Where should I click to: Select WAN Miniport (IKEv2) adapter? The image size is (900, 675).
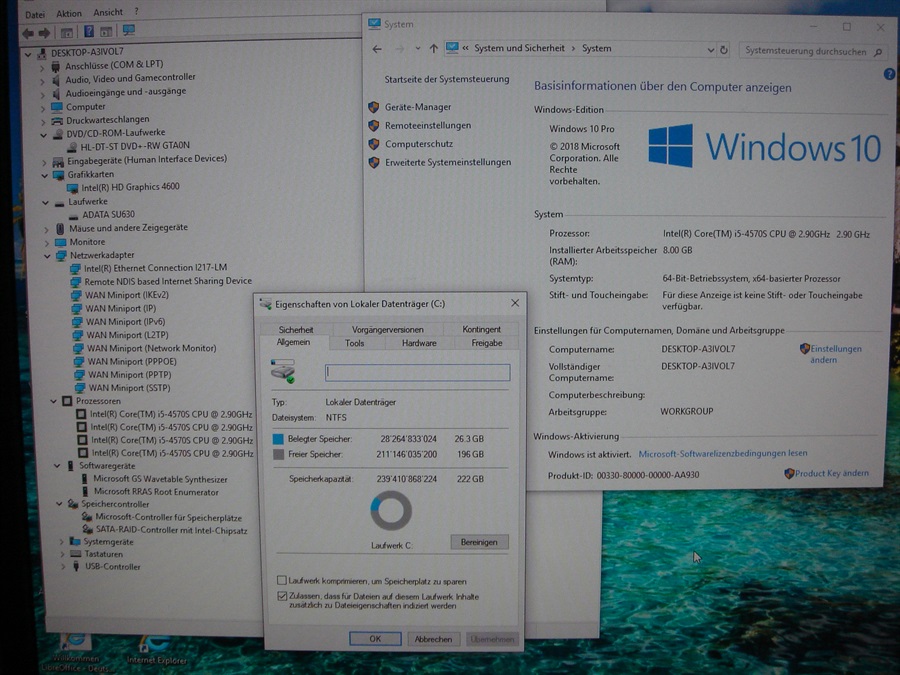[x=127, y=295]
